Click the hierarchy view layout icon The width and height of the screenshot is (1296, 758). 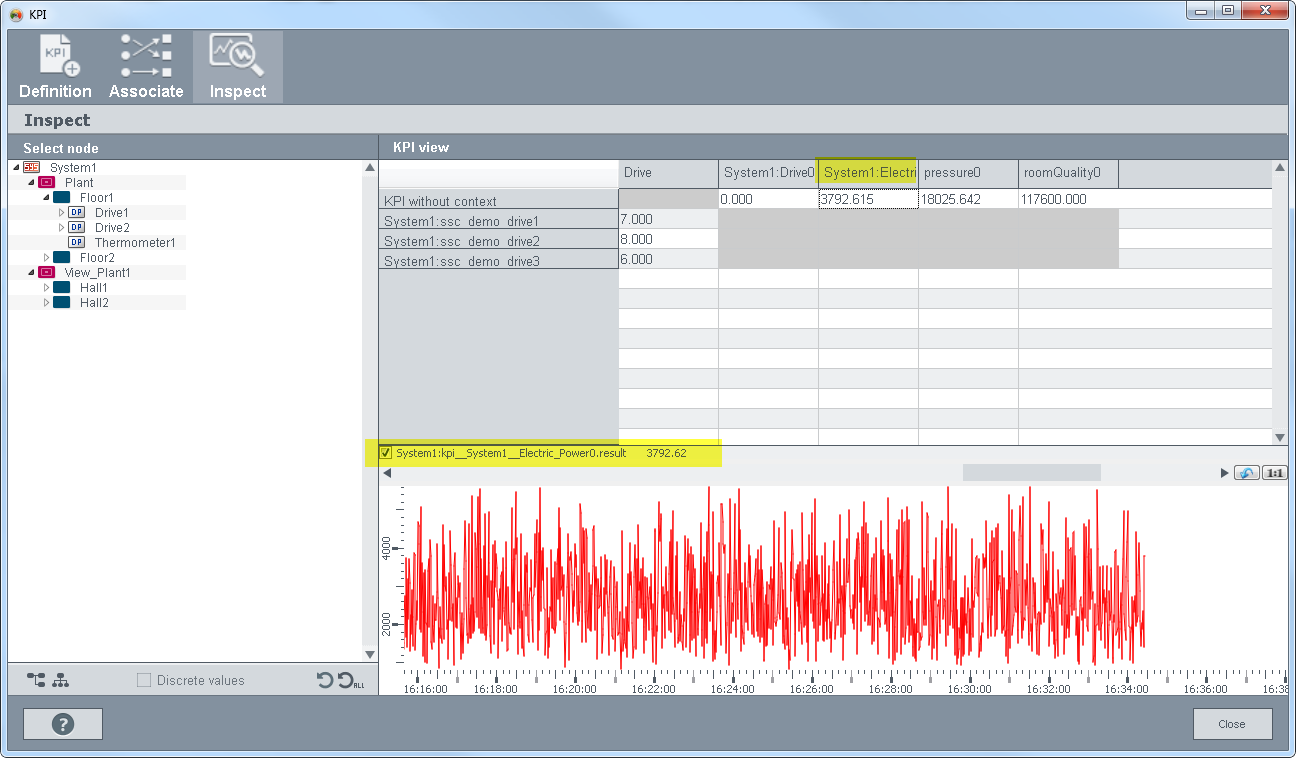coord(61,681)
